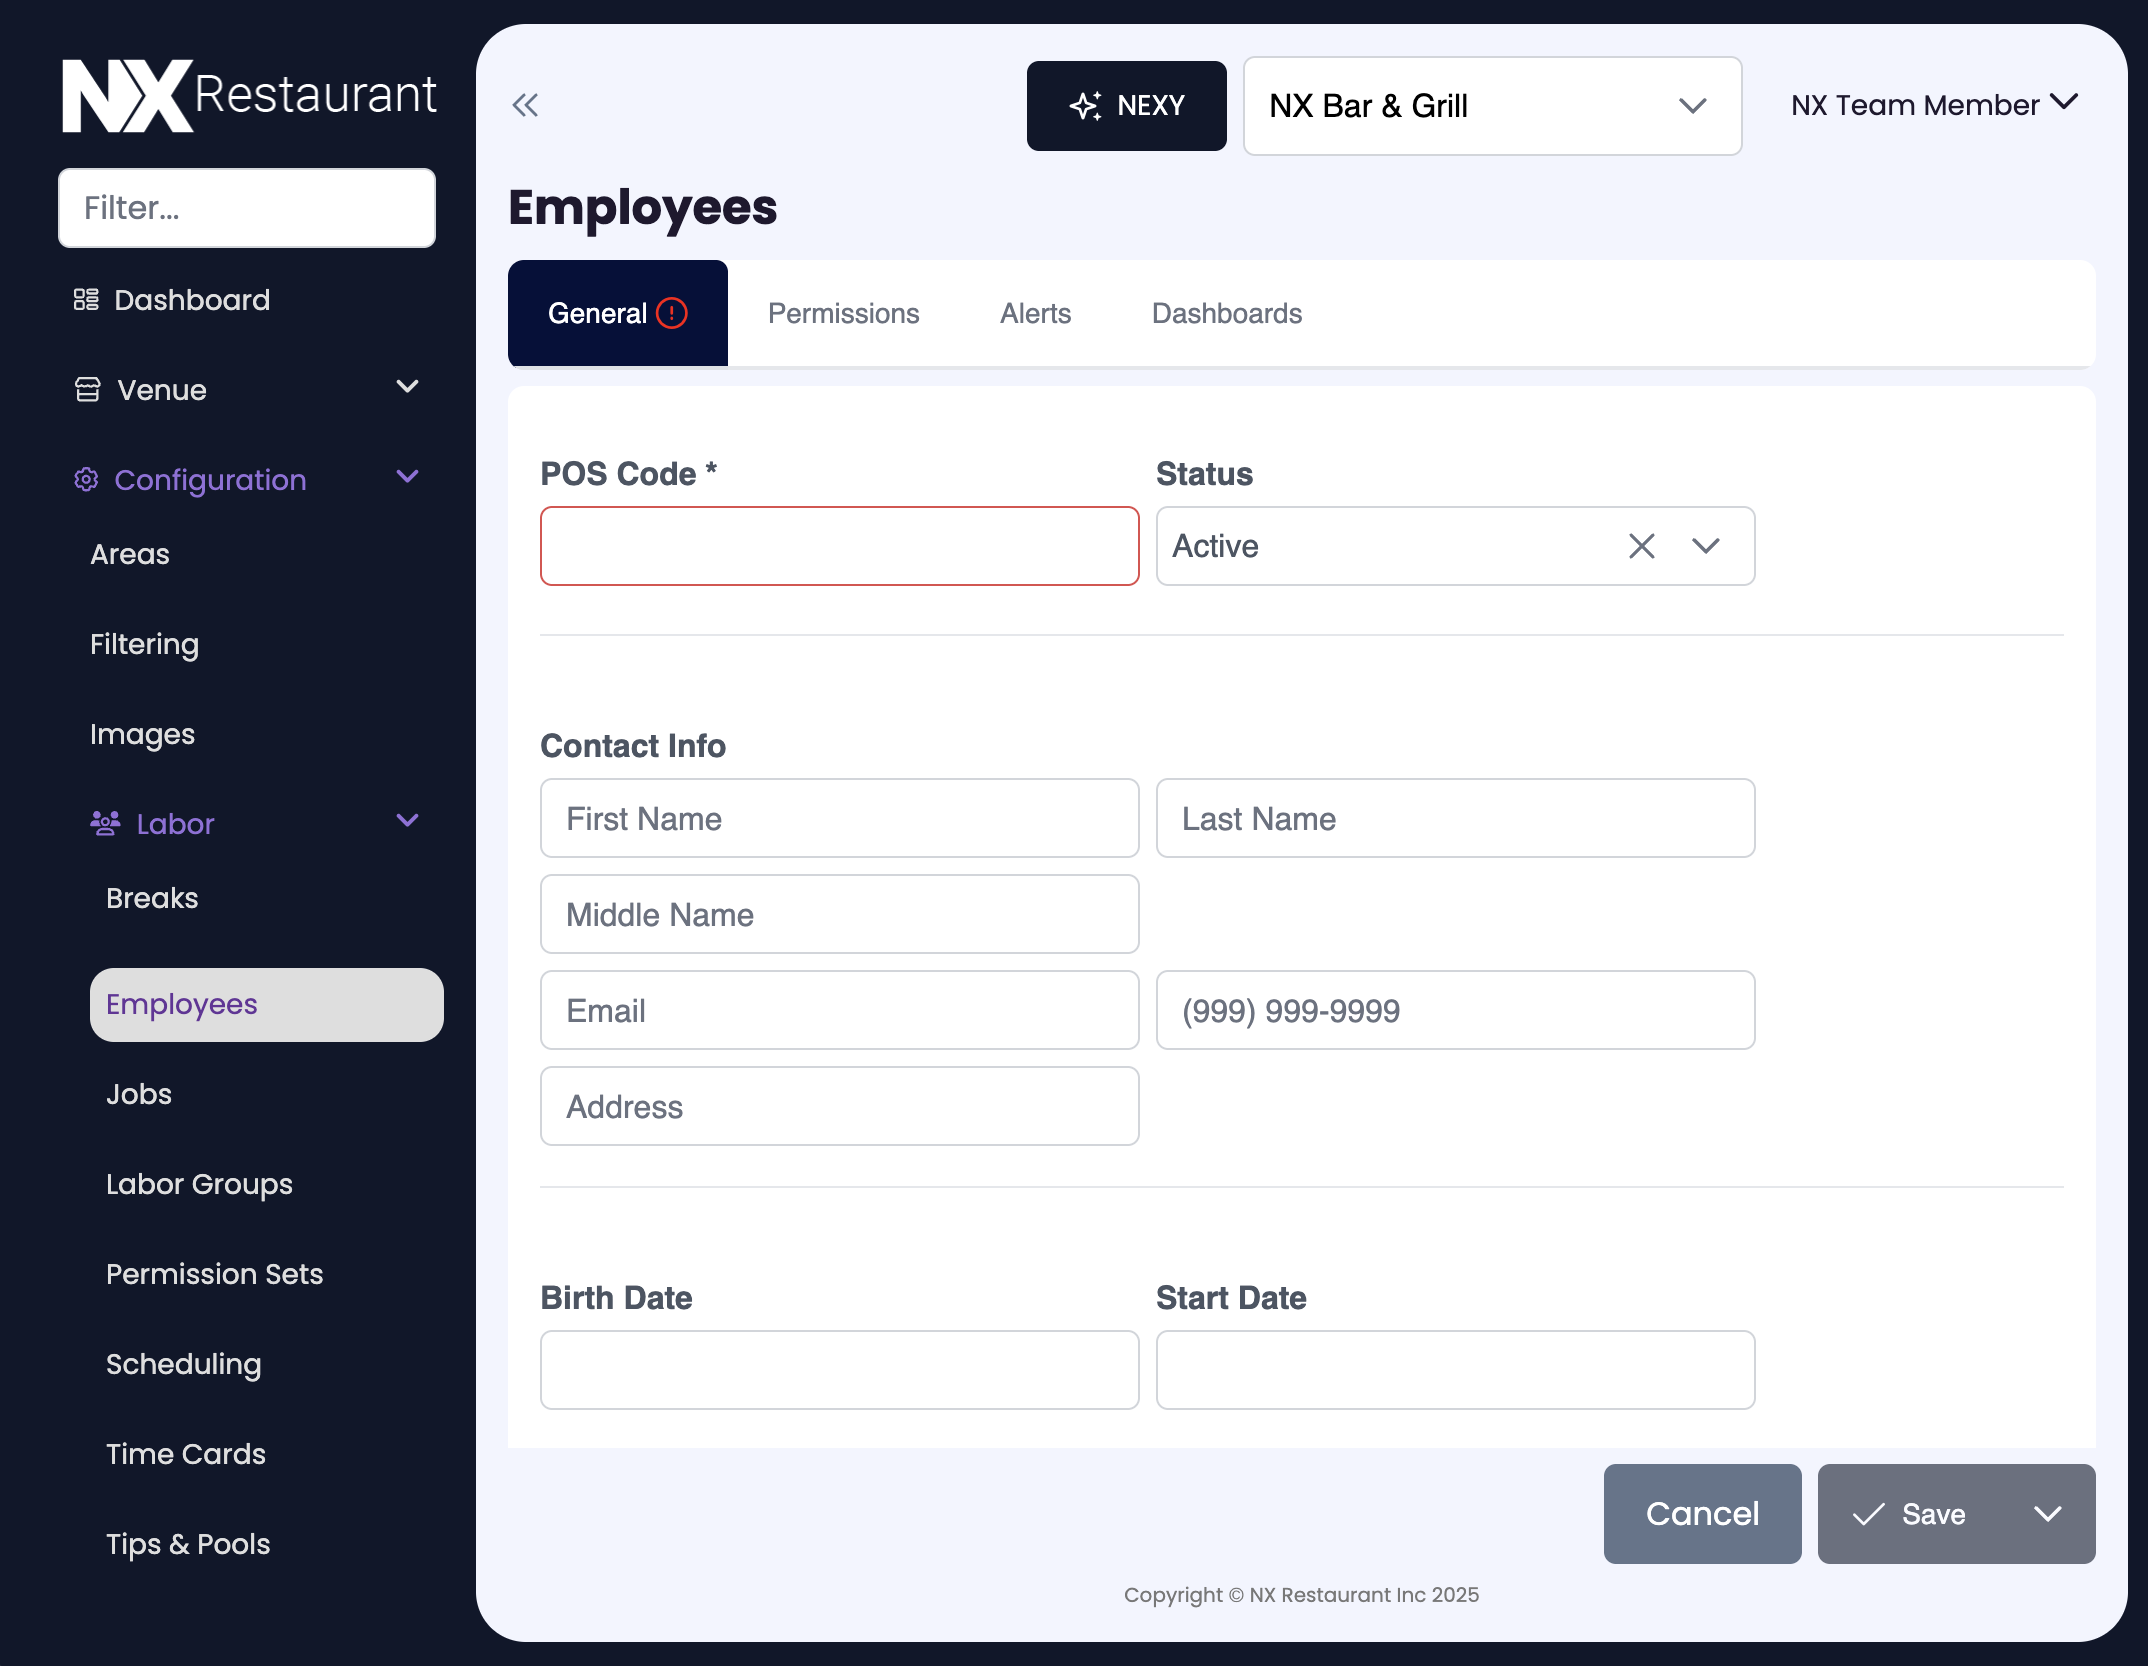2148x1666 pixels.
Task: Switch to the Permissions tab
Action: click(x=842, y=313)
